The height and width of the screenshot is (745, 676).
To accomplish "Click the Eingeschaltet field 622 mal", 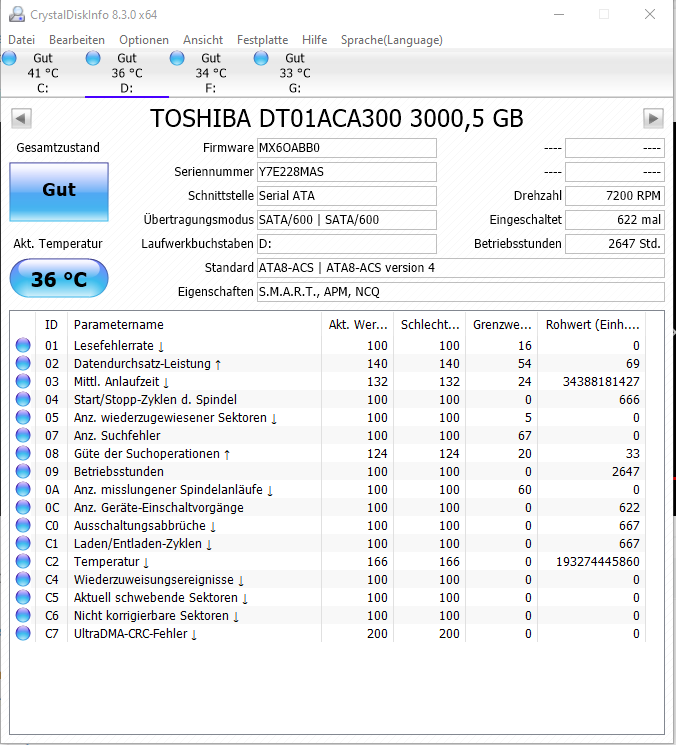I will pyautogui.click(x=615, y=220).
